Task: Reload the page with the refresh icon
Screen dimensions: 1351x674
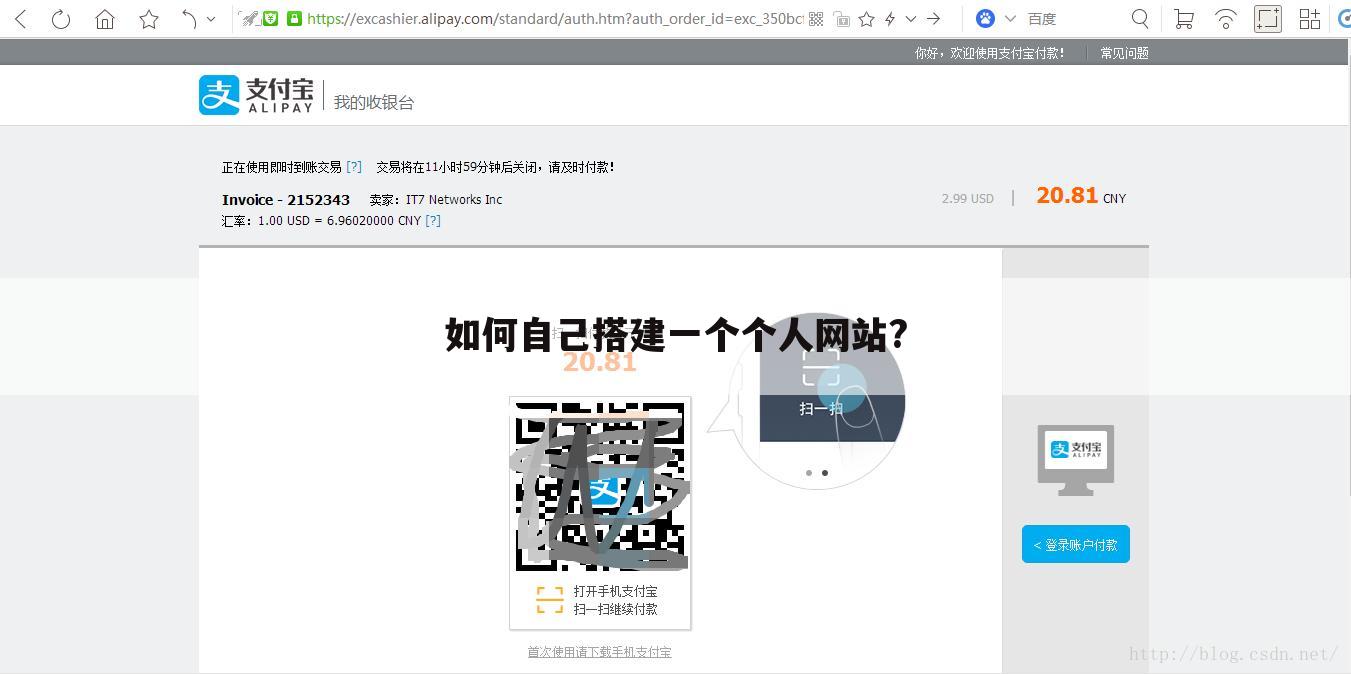Action: point(61,18)
